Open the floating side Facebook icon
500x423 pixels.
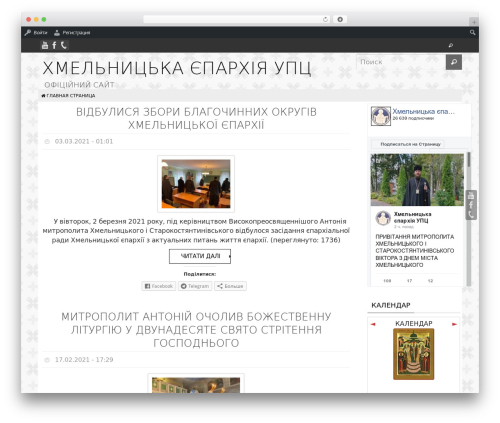[471, 205]
